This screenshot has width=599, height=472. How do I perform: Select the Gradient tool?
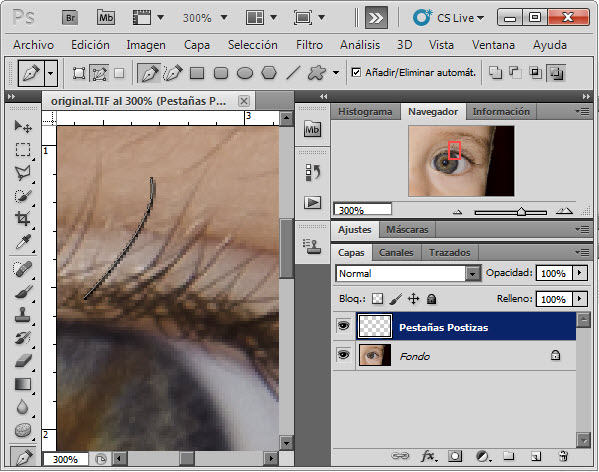point(23,384)
